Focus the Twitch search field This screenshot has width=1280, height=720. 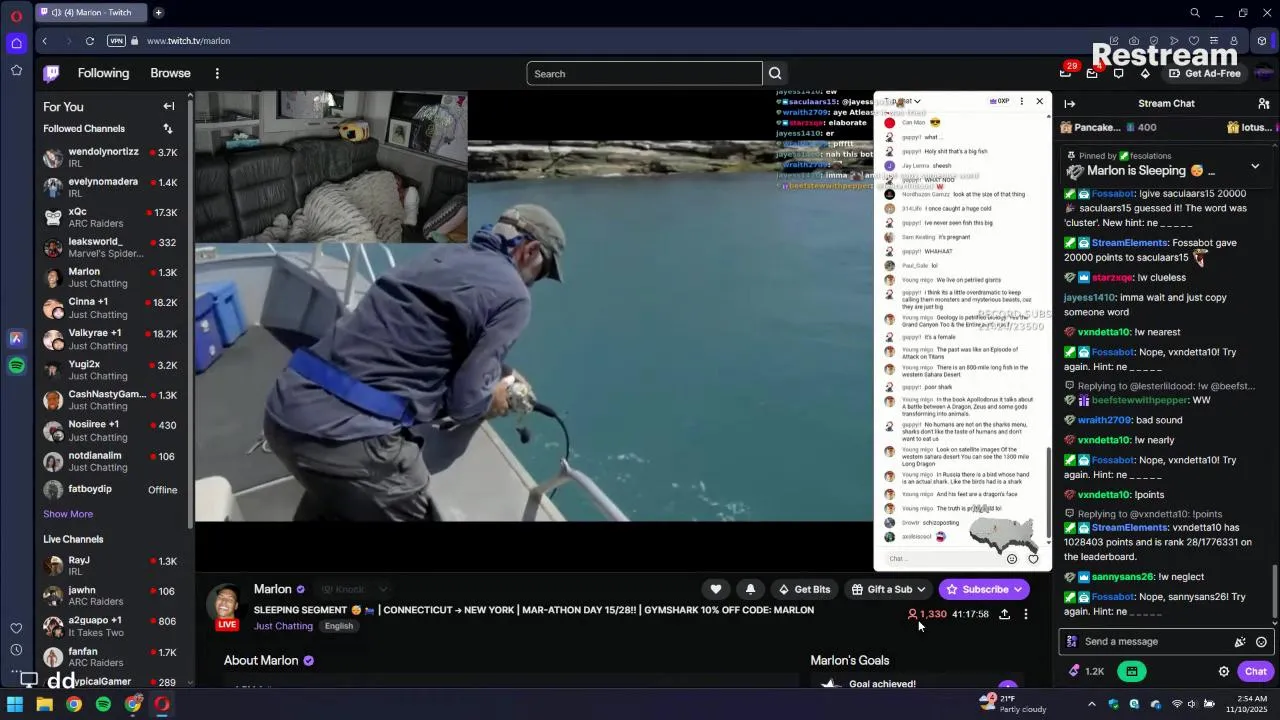tap(645, 73)
